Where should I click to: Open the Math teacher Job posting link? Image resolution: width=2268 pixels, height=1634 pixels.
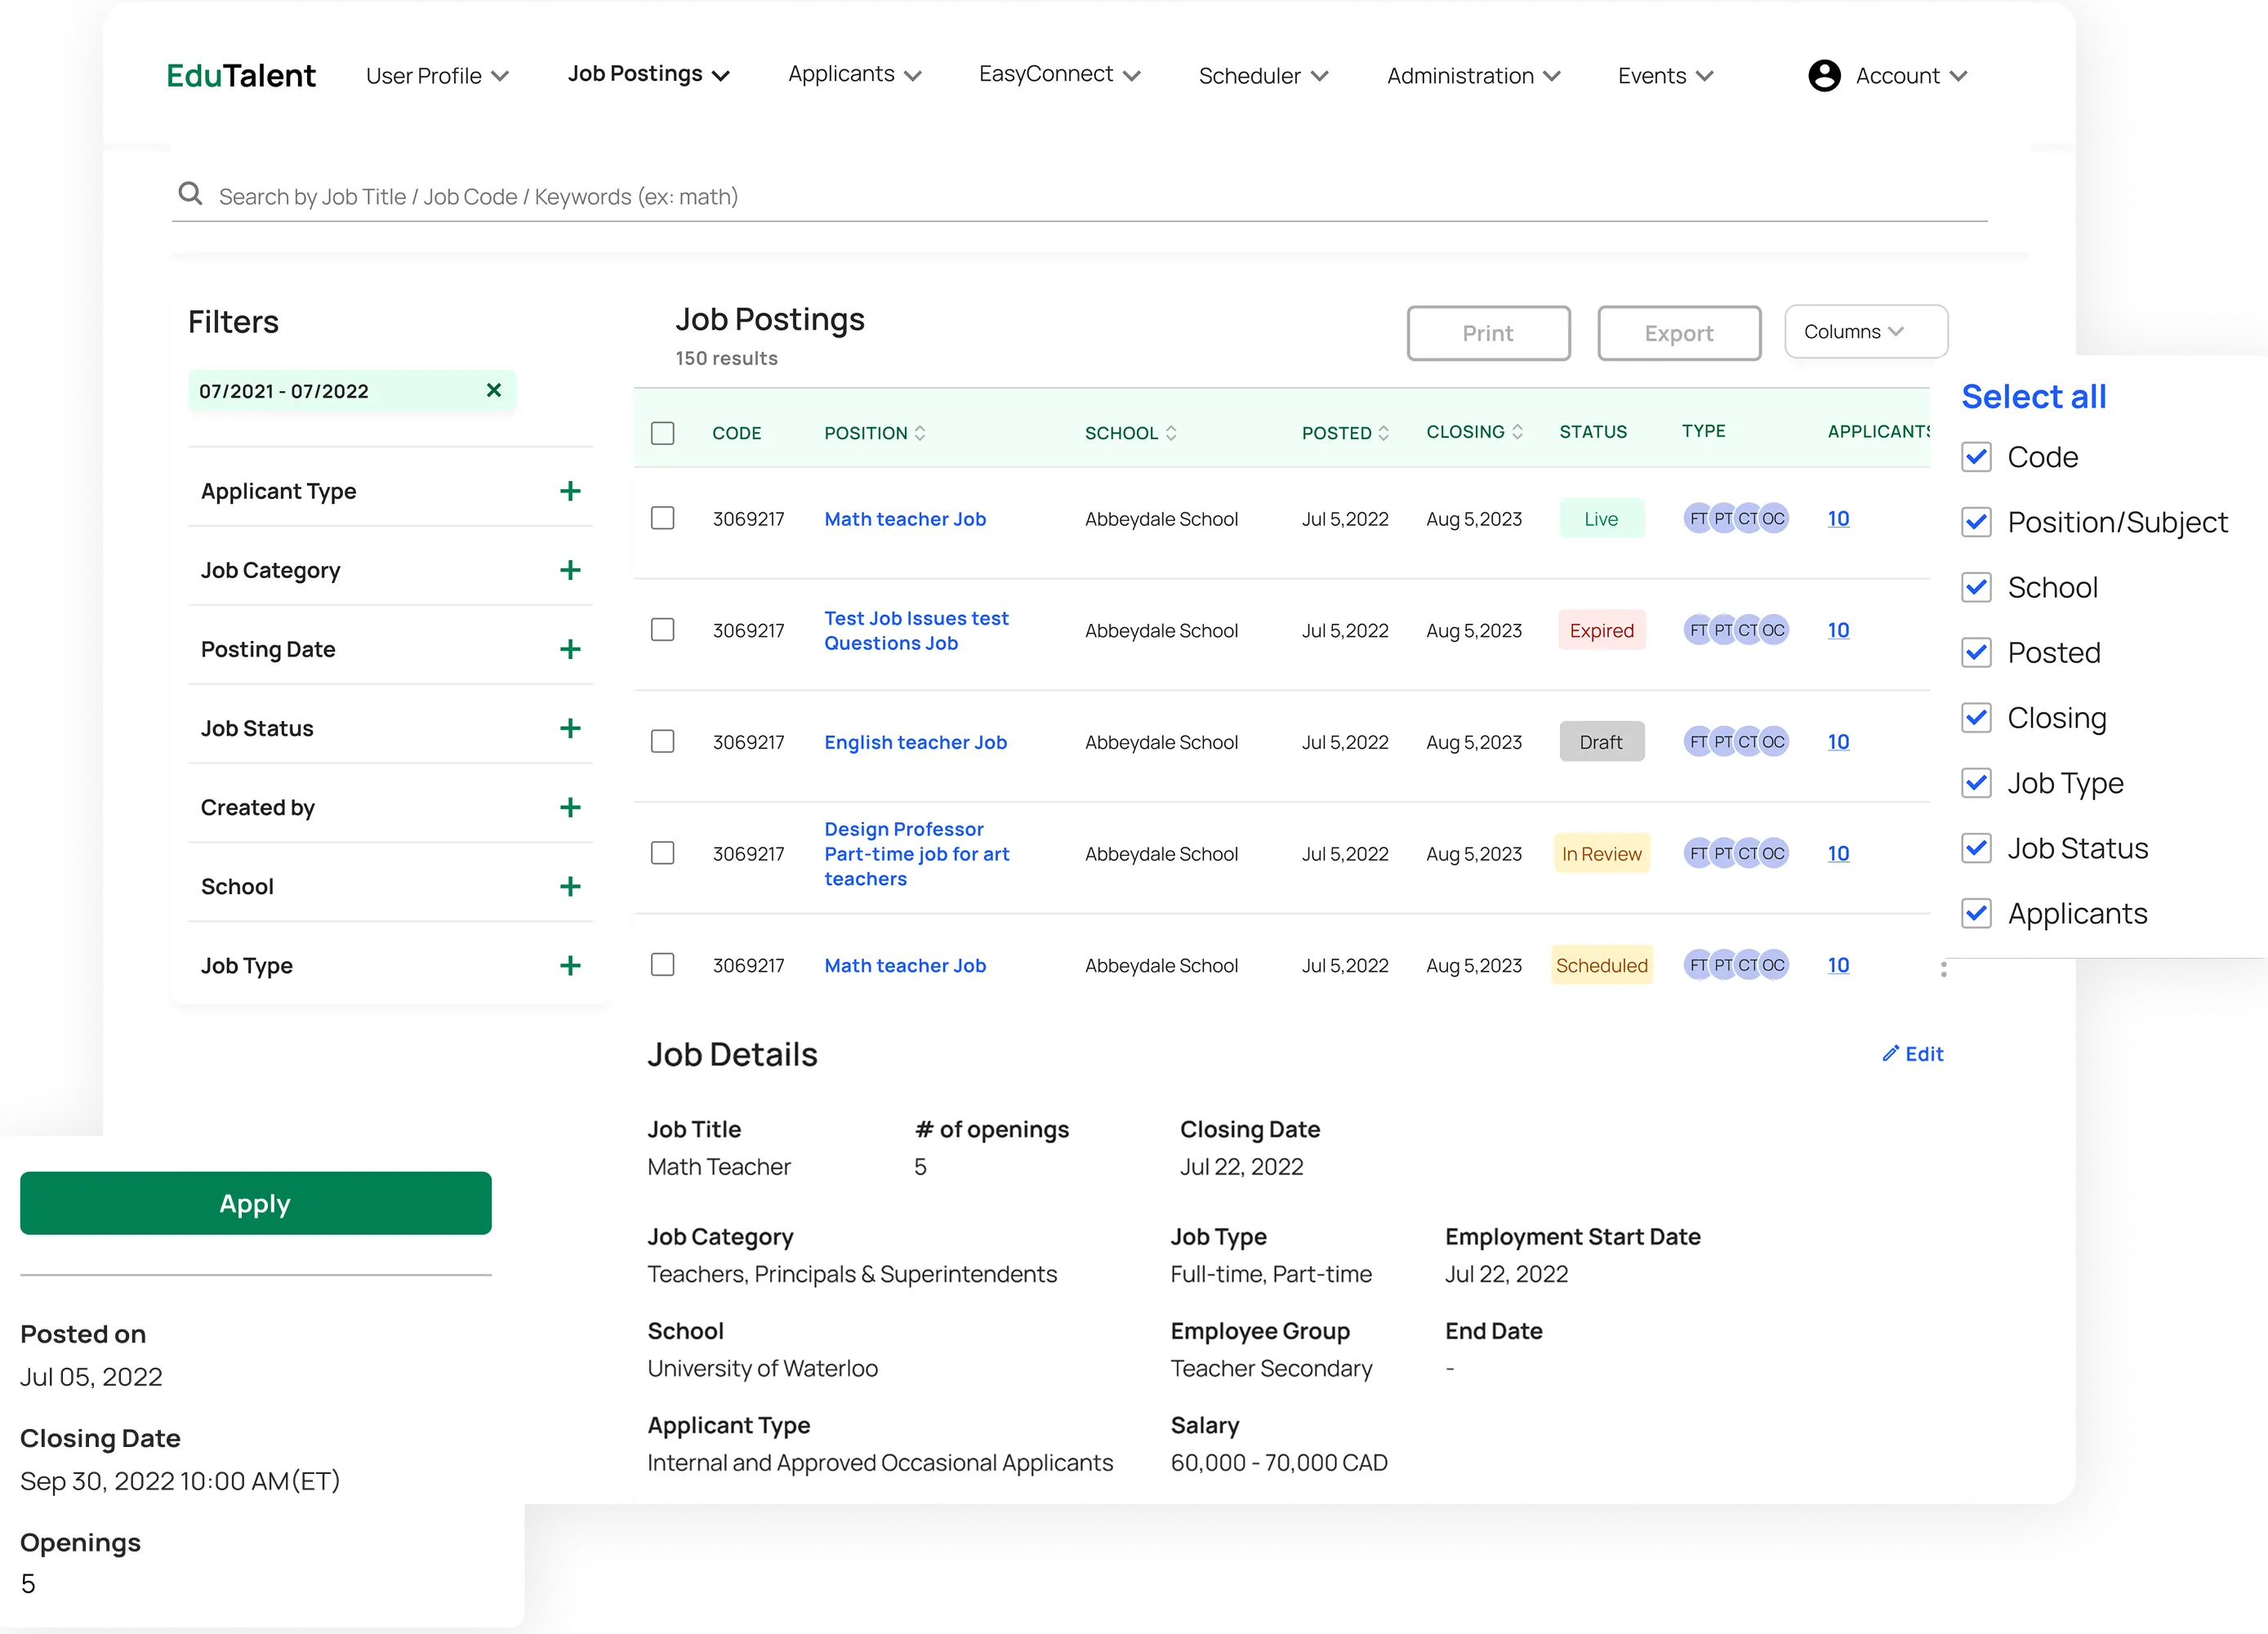pos(904,518)
